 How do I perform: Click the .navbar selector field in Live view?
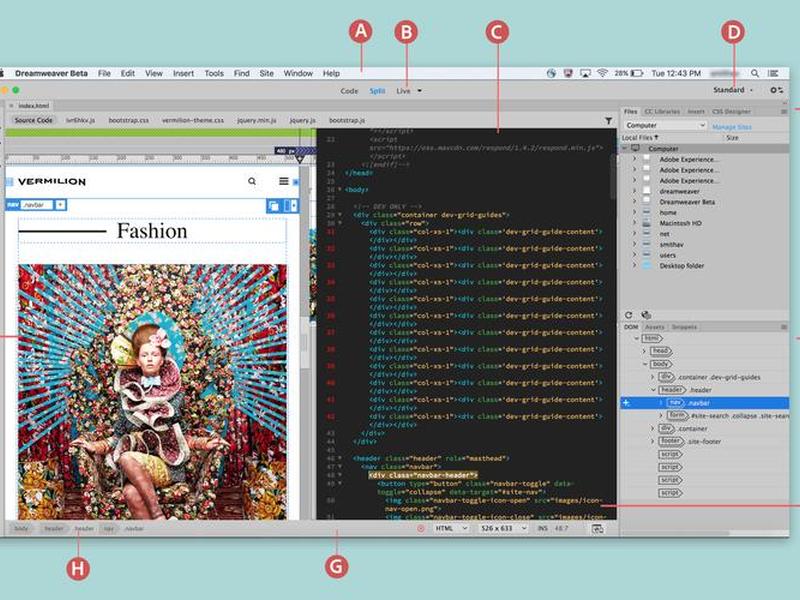click(37, 205)
